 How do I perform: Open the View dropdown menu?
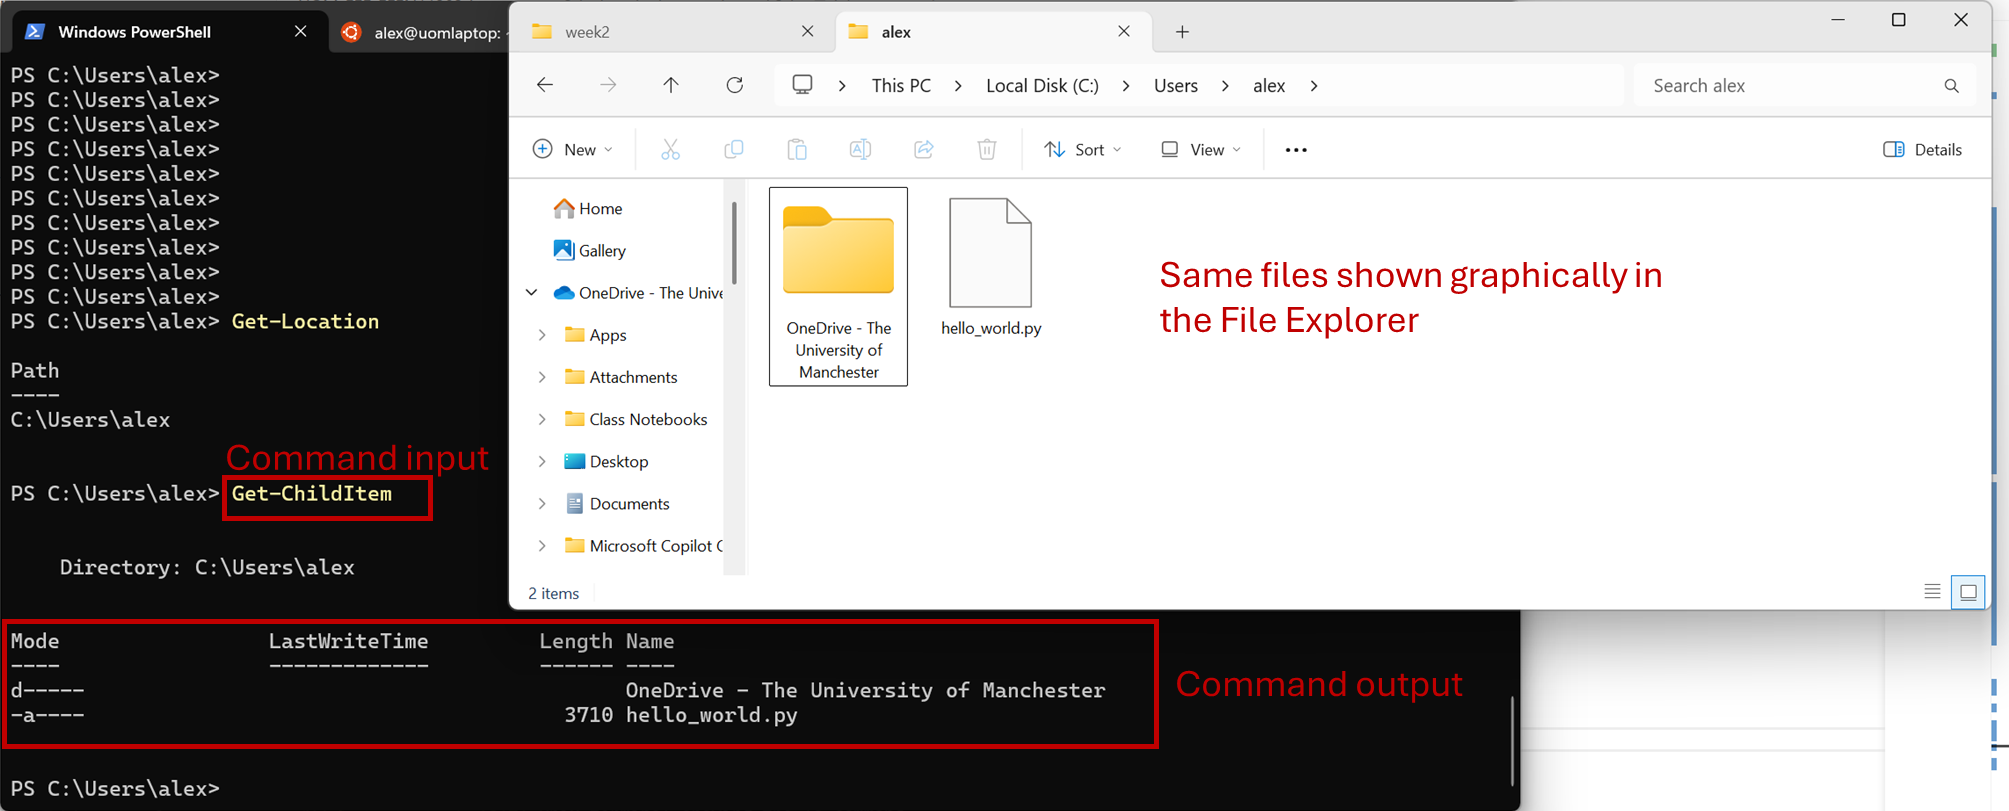[1201, 150]
